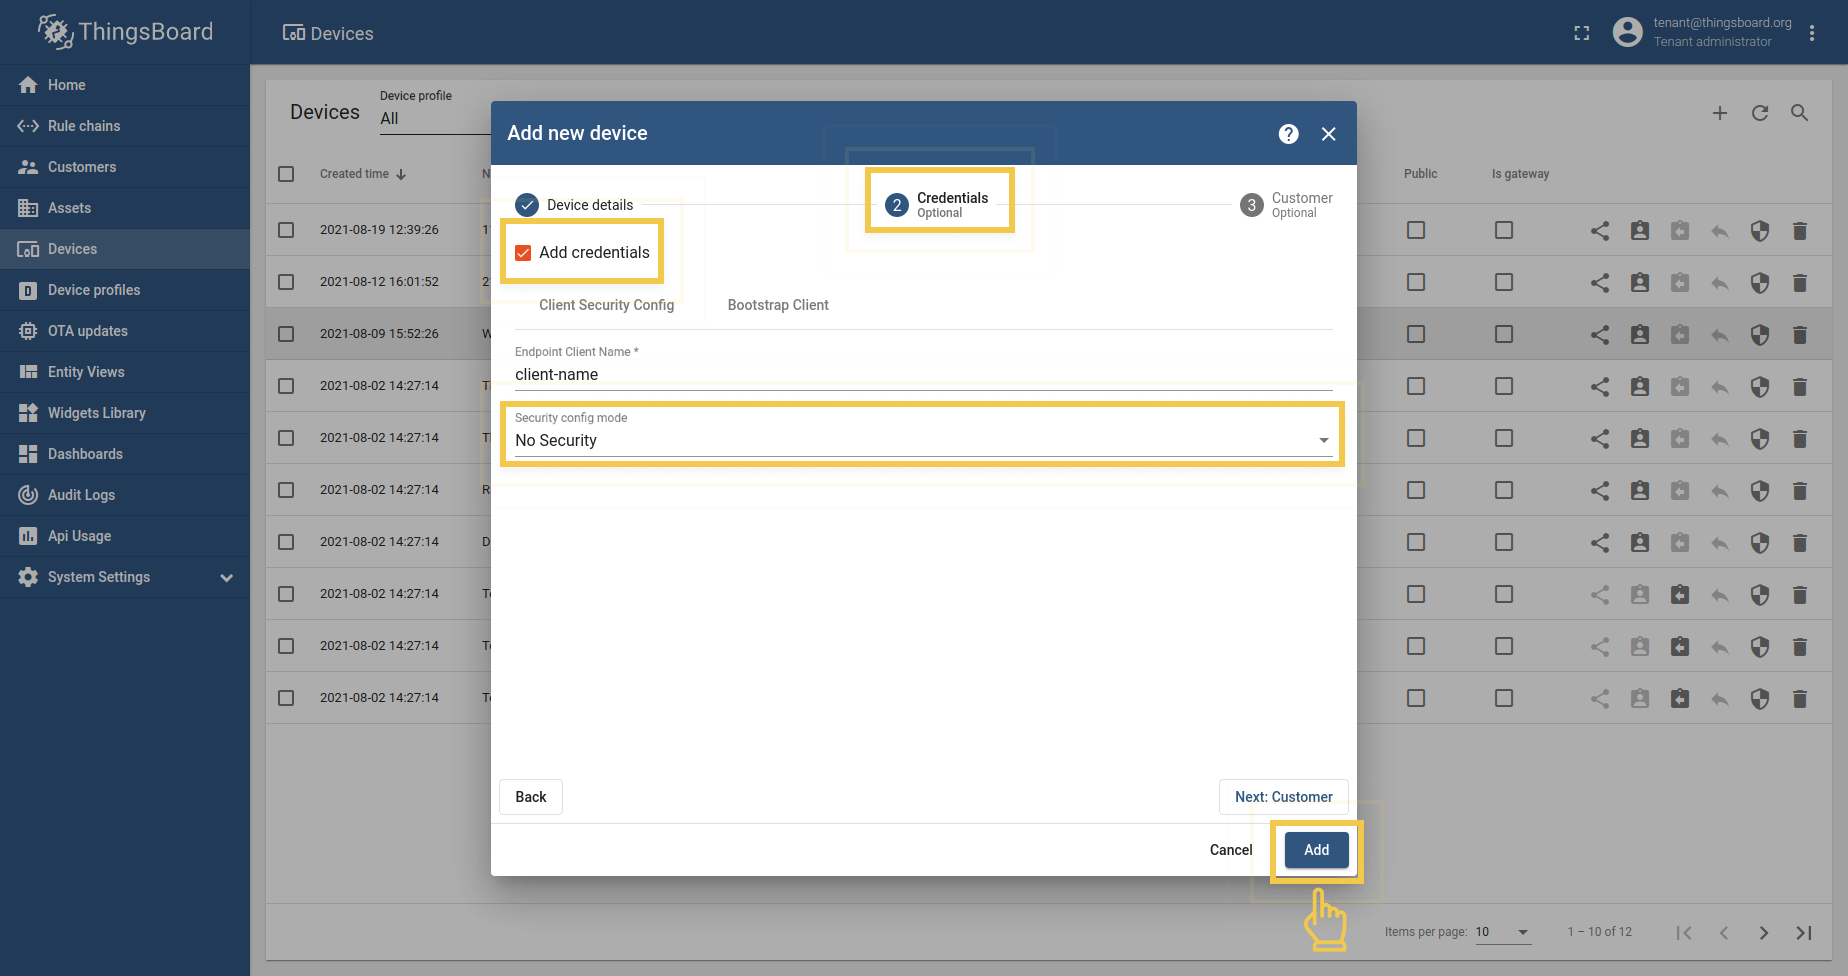Cancel adding new device
Screen dimensions: 1848x976
(1231, 850)
